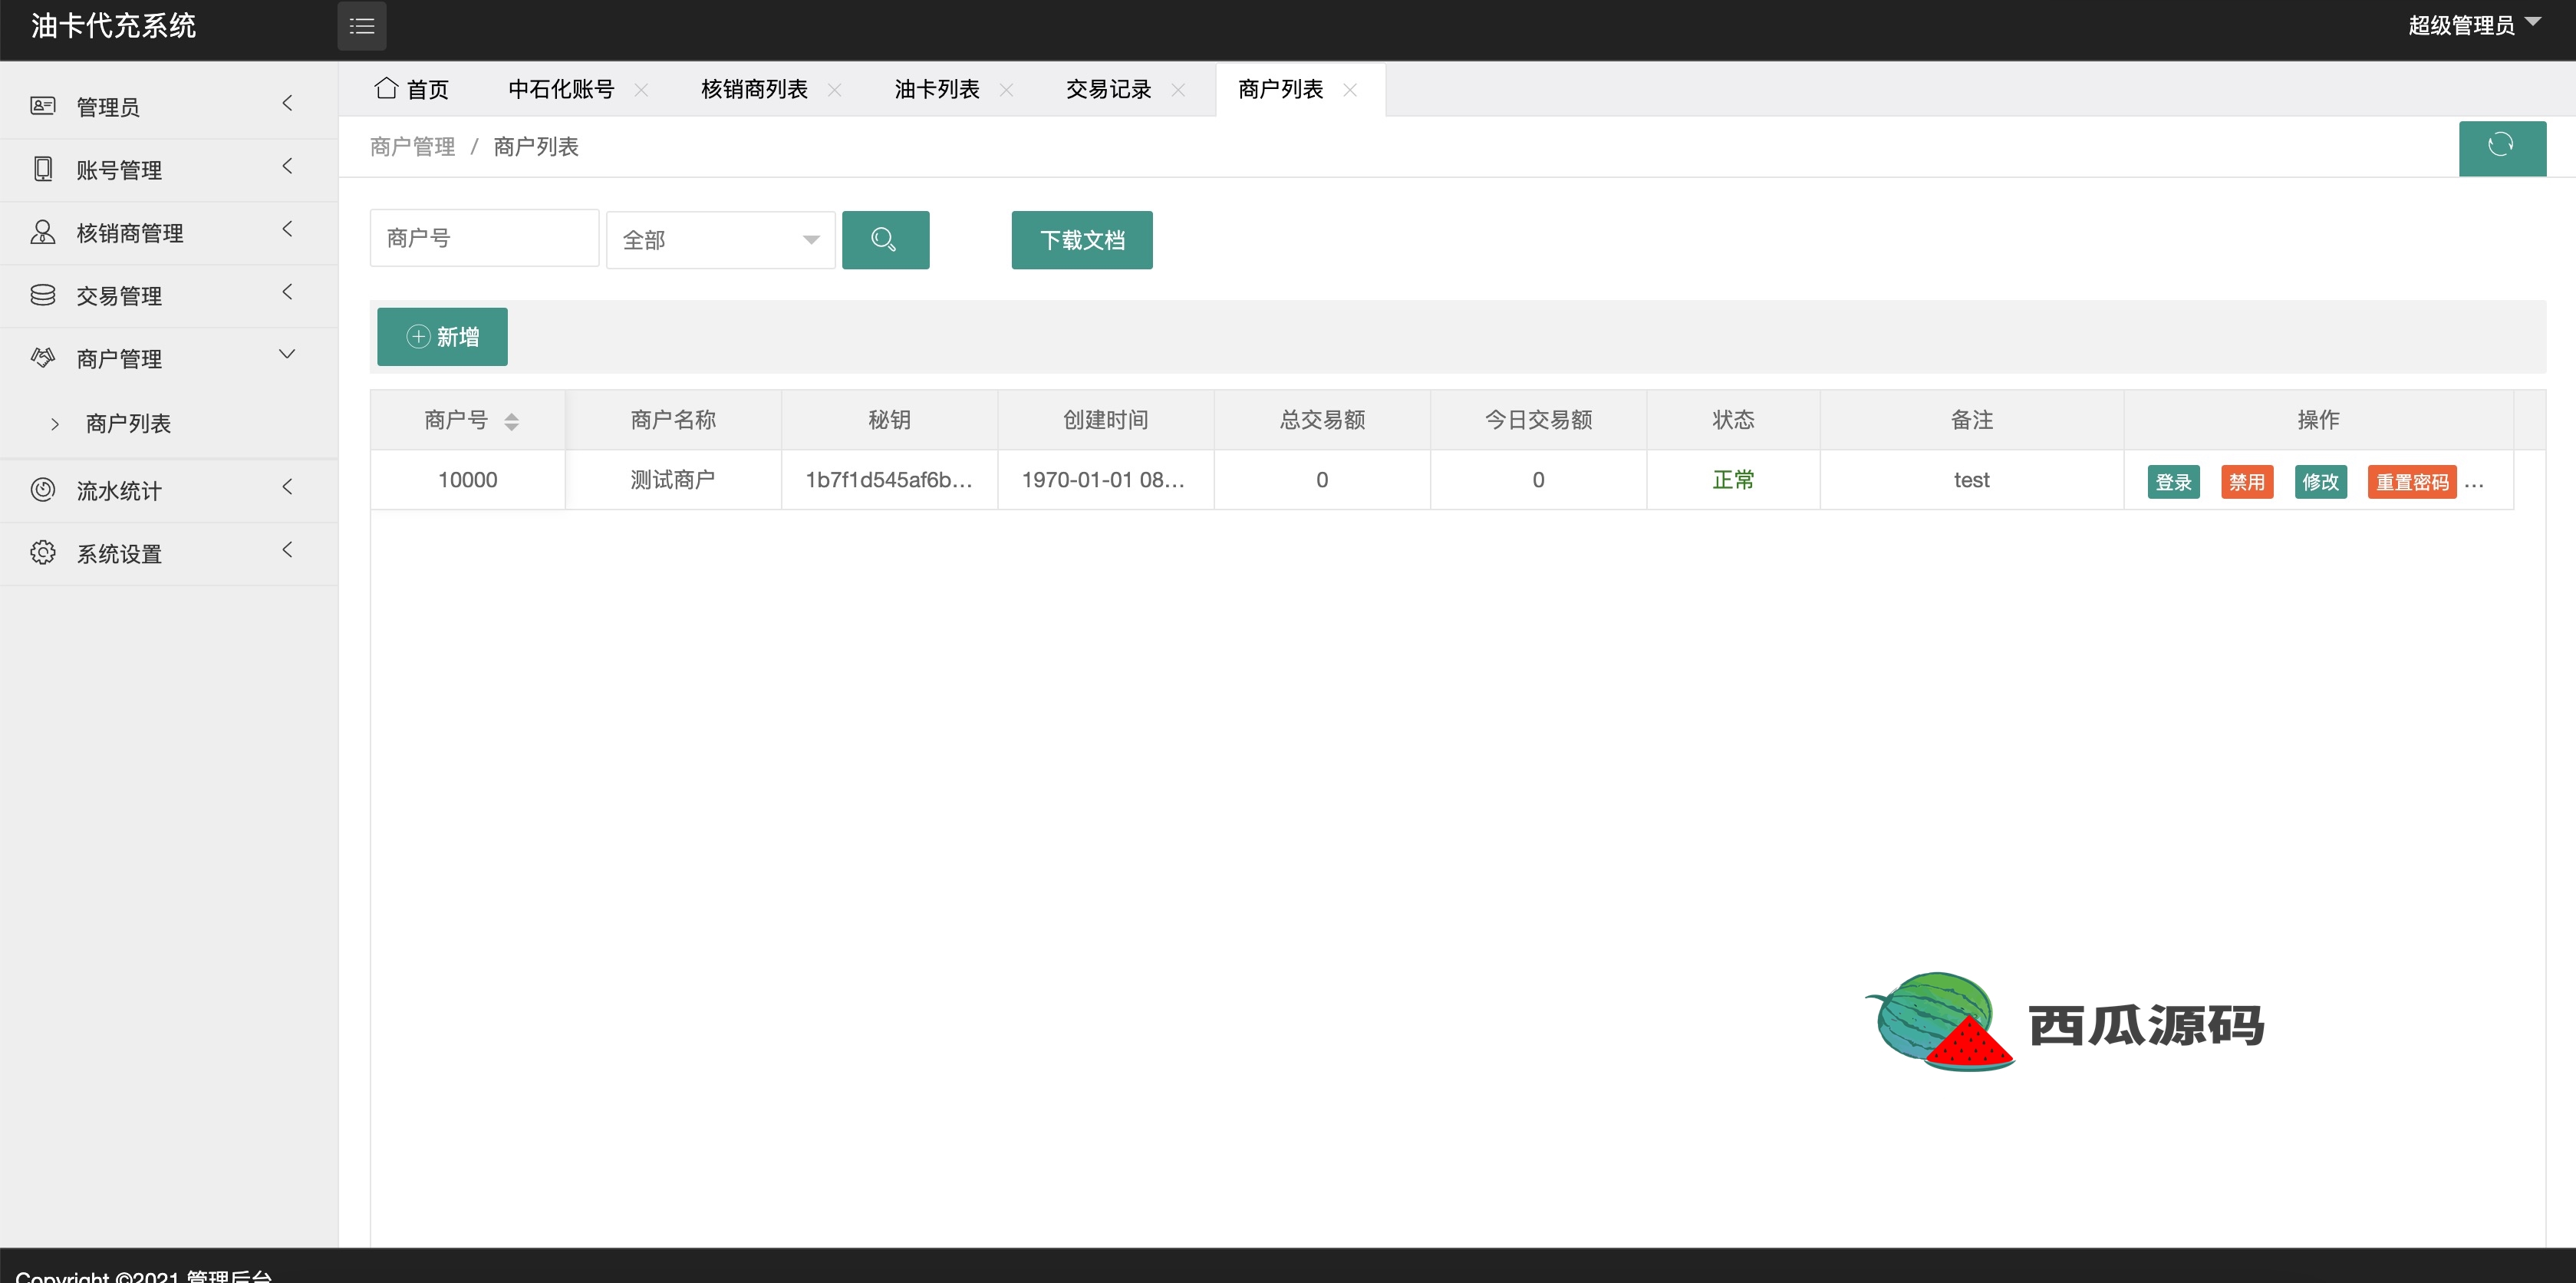Screen dimensions: 2576x1283
Task: Open the 全部 status dropdown
Action: click(x=720, y=240)
